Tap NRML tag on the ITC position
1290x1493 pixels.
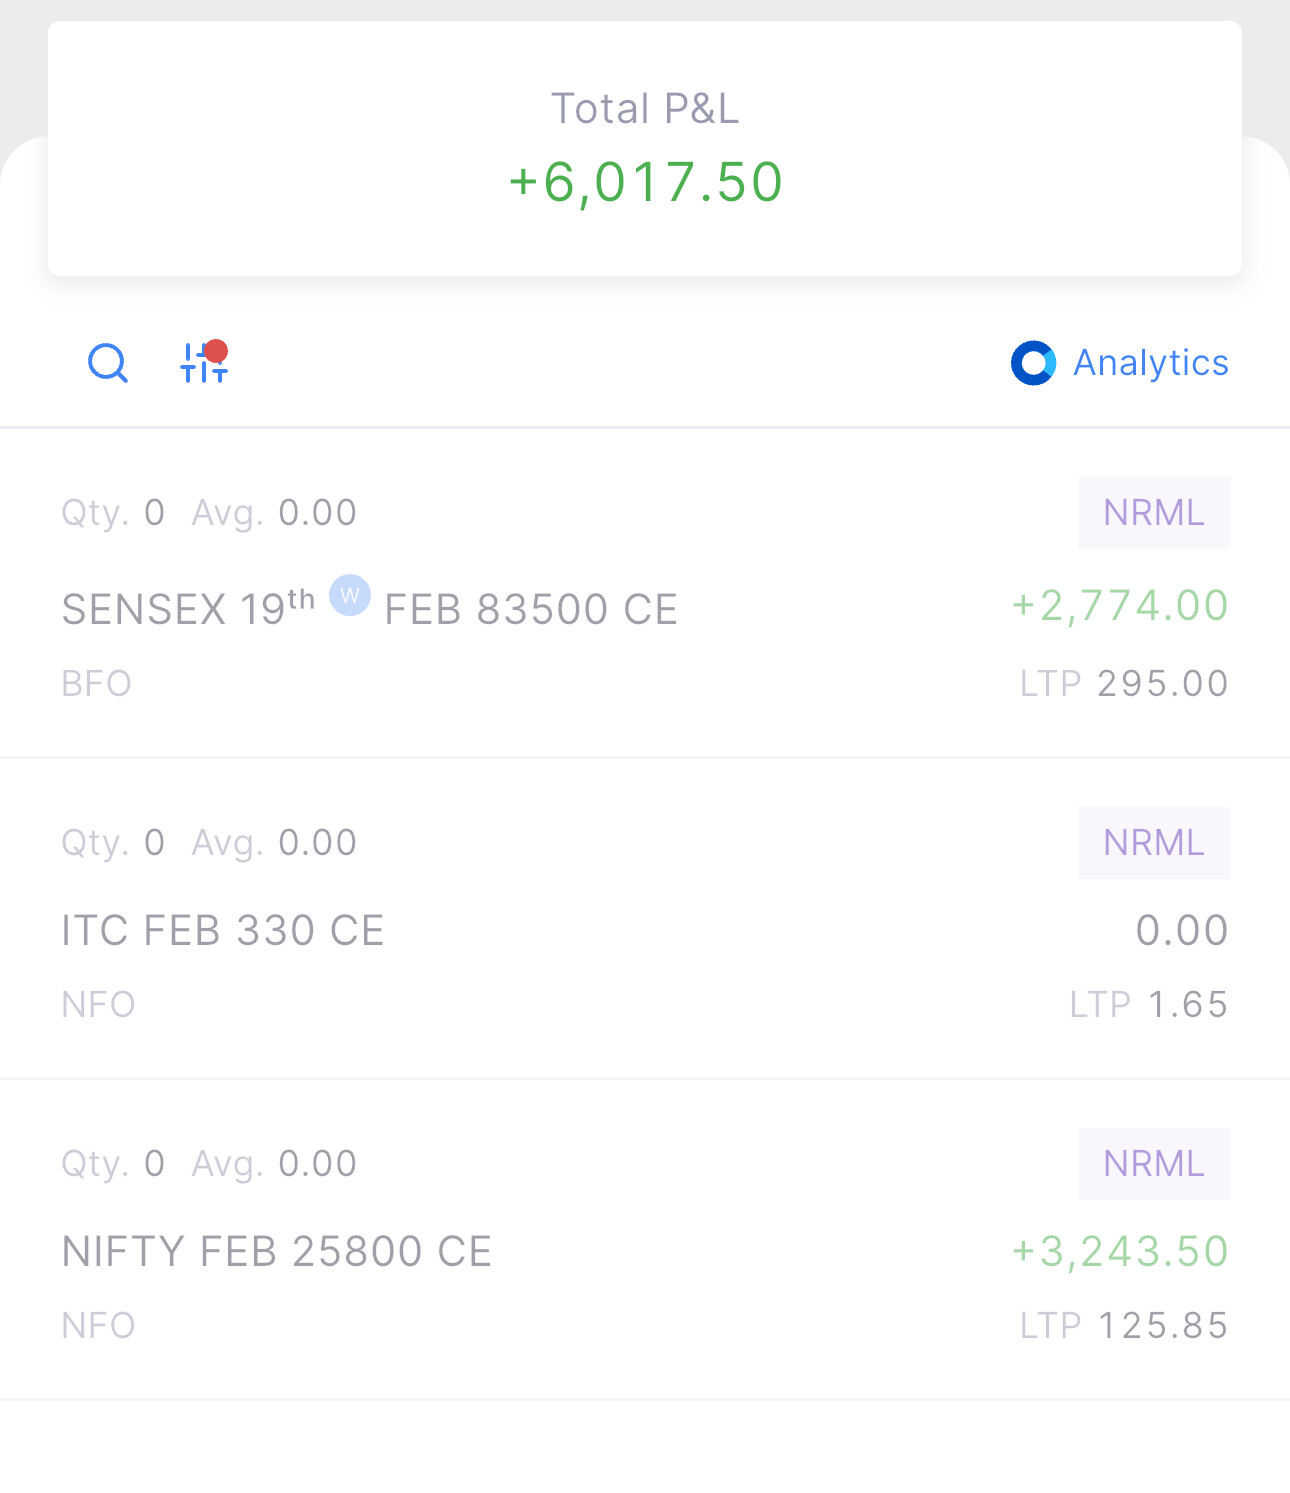(x=1153, y=843)
